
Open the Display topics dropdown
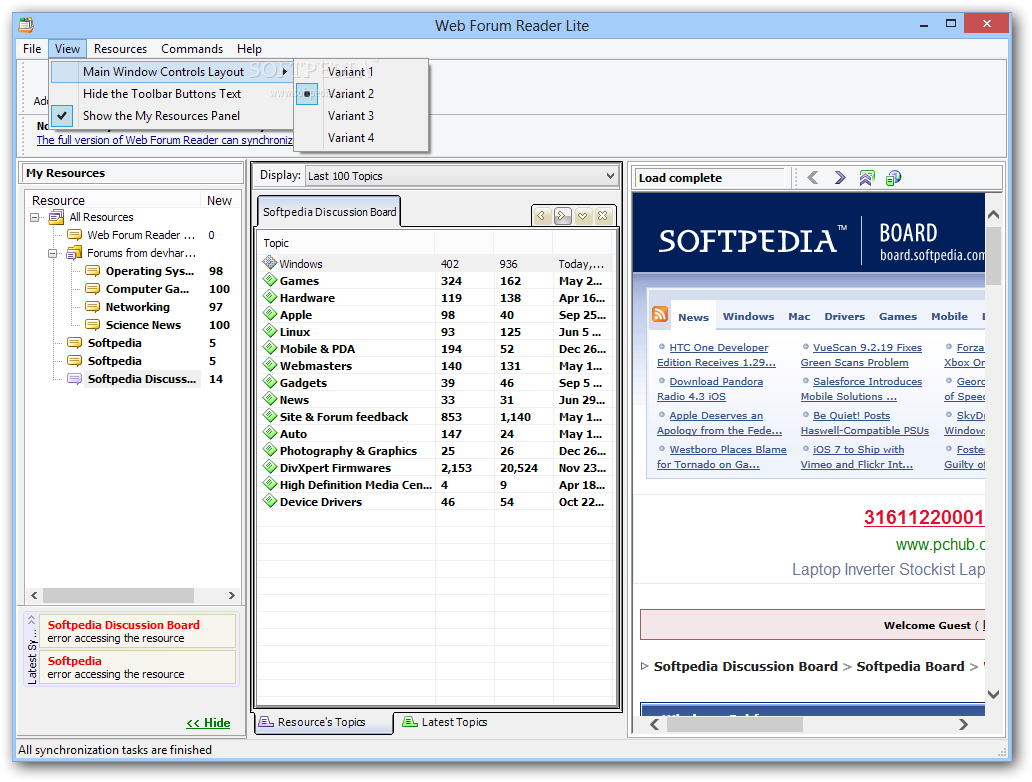click(x=461, y=176)
